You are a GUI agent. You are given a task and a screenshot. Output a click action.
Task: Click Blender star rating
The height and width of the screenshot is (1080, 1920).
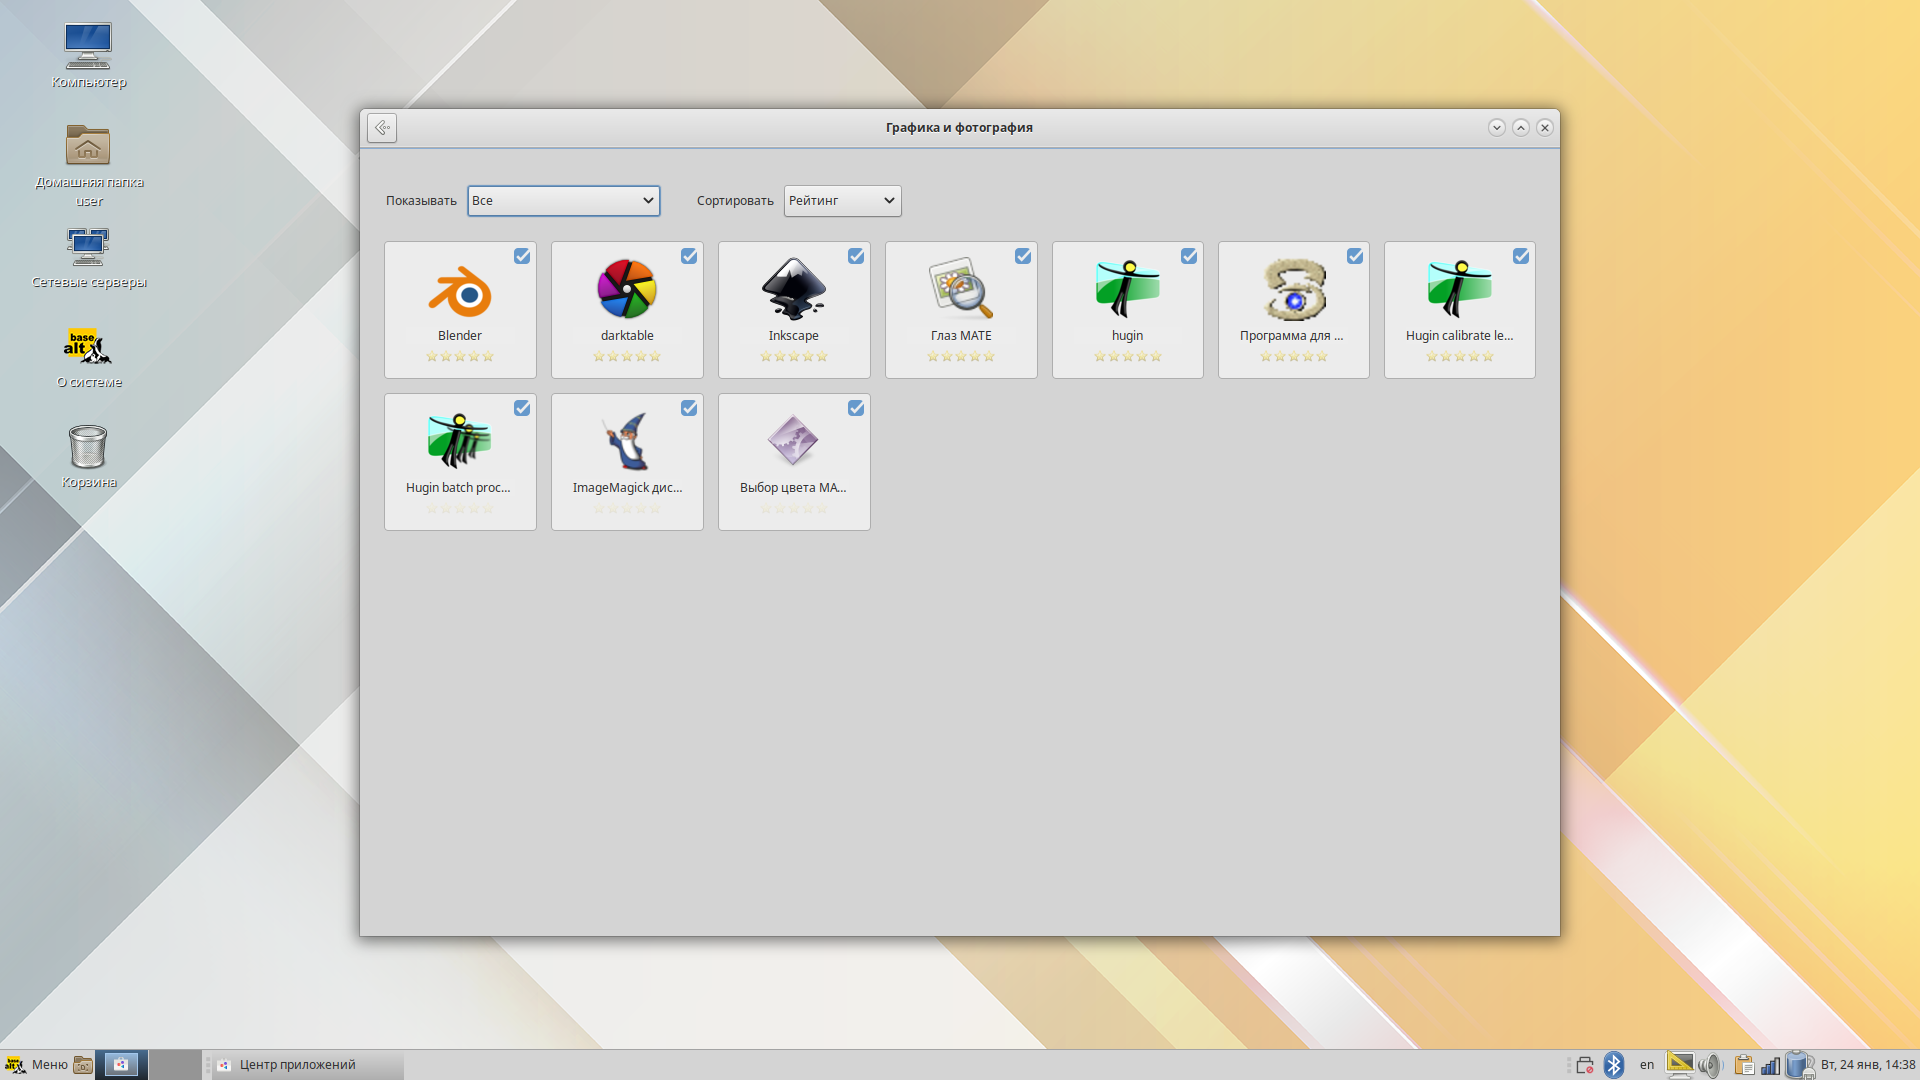pyautogui.click(x=460, y=356)
